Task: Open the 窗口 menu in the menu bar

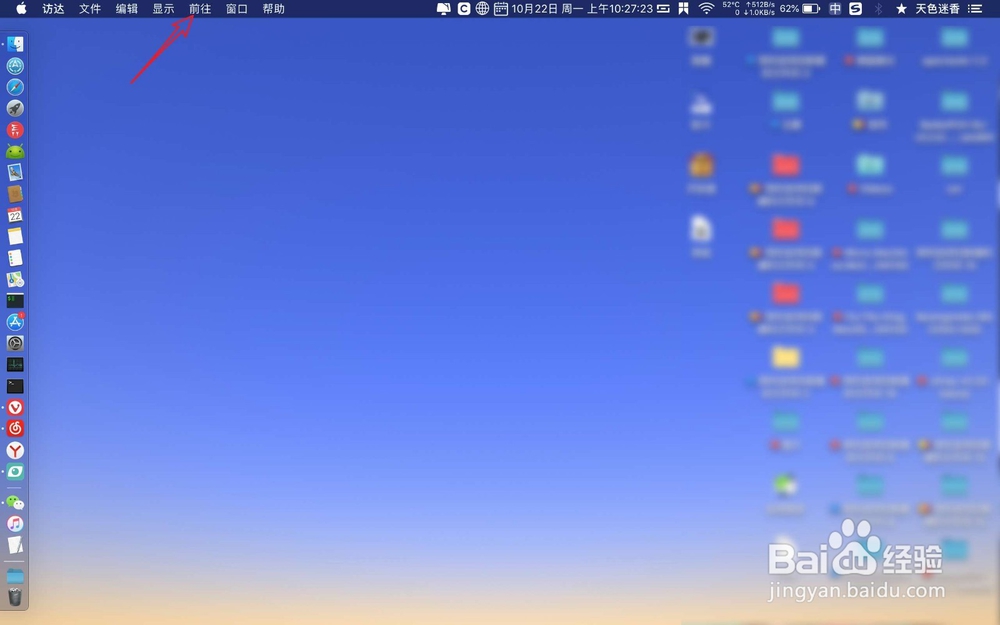Action: tap(236, 9)
